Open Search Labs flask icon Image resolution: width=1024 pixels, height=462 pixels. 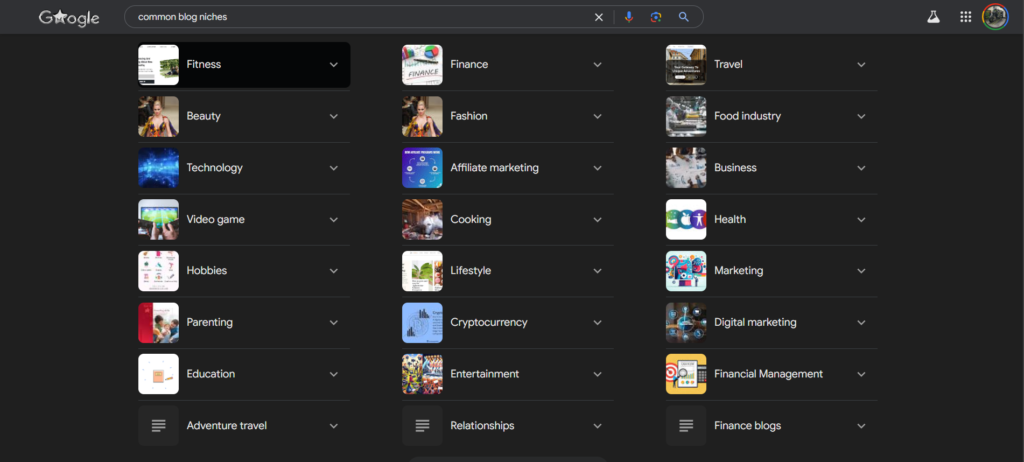tap(933, 17)
